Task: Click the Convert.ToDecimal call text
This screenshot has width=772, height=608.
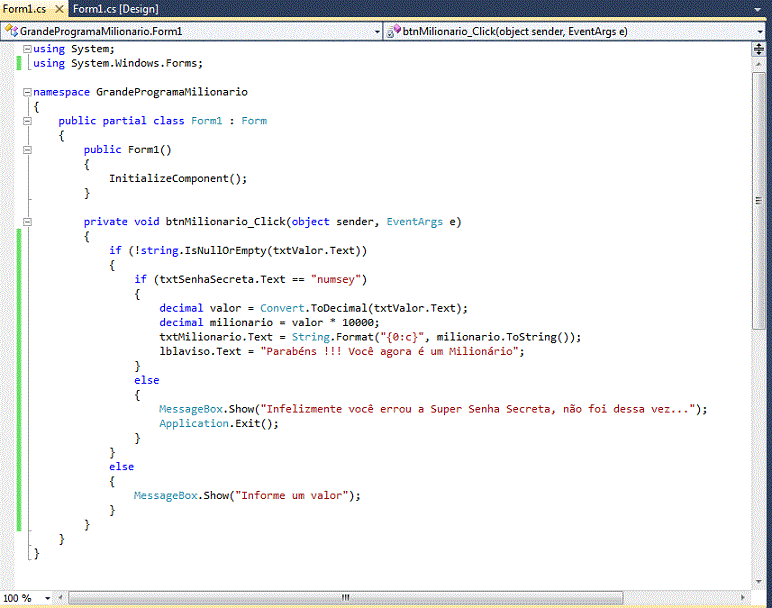Action: coord(363,308)
